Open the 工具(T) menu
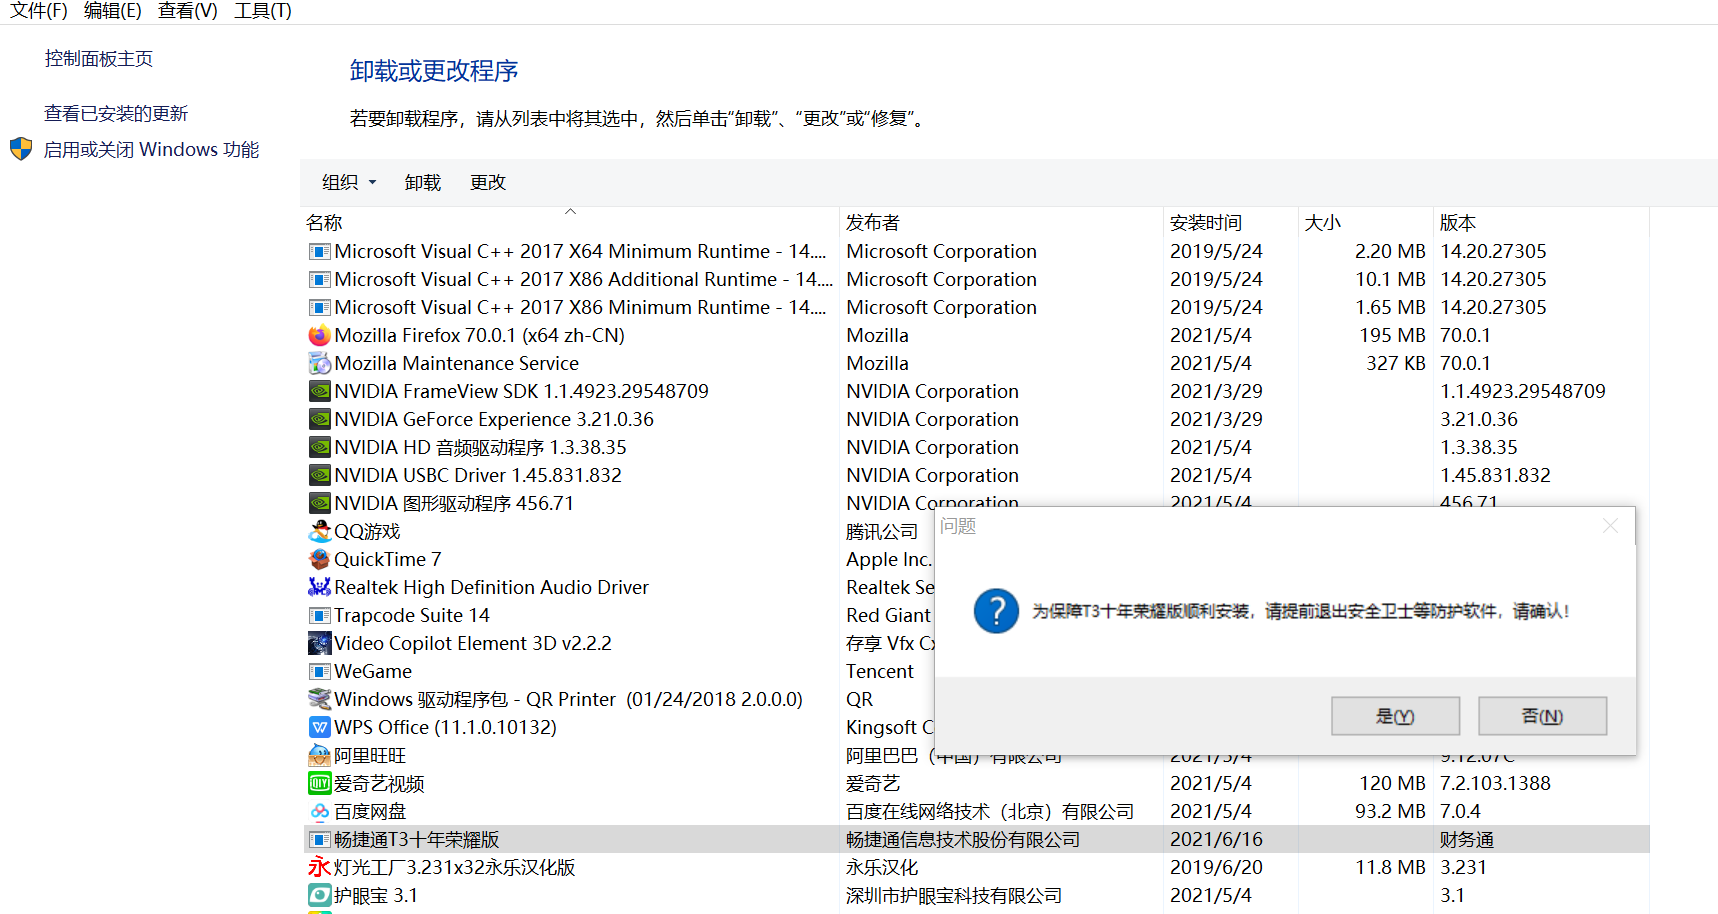The image size is (1718, 914). (262, 11)
